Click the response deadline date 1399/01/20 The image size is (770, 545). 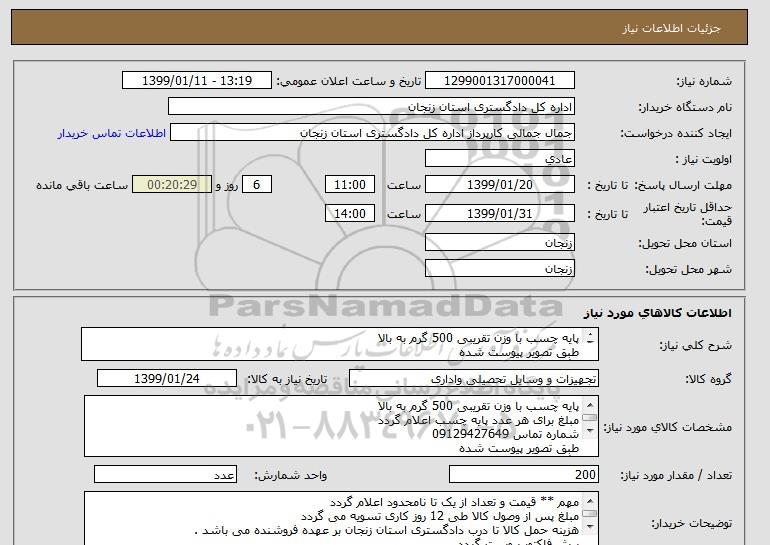pos(499,185)
